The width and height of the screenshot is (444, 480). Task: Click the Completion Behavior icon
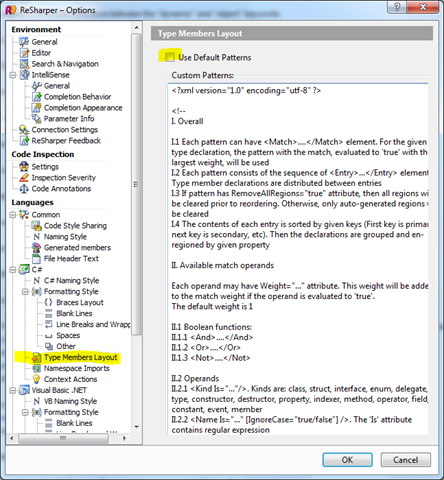[36, 97]
